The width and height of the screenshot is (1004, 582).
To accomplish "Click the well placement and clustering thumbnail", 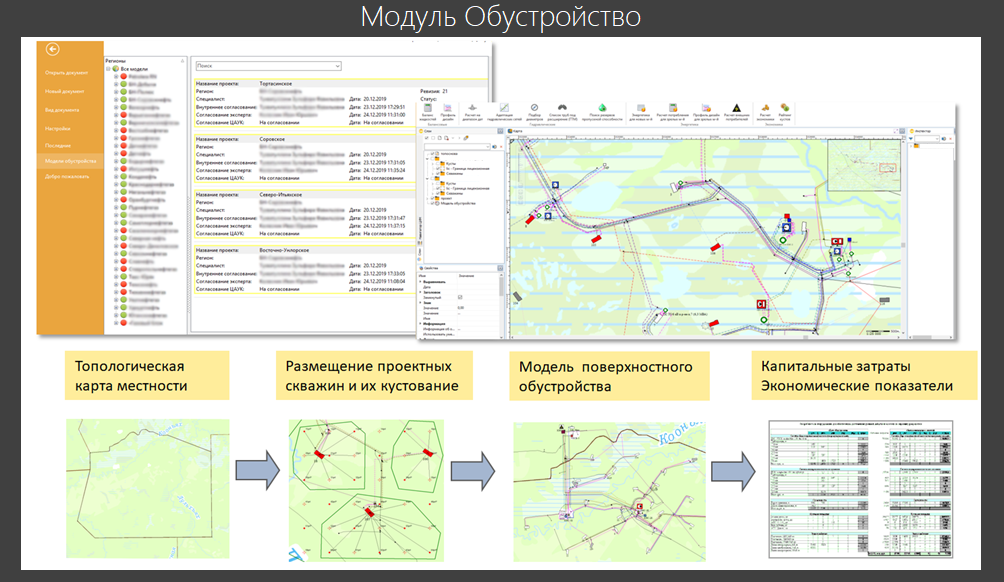I will (x=366, y=490).
